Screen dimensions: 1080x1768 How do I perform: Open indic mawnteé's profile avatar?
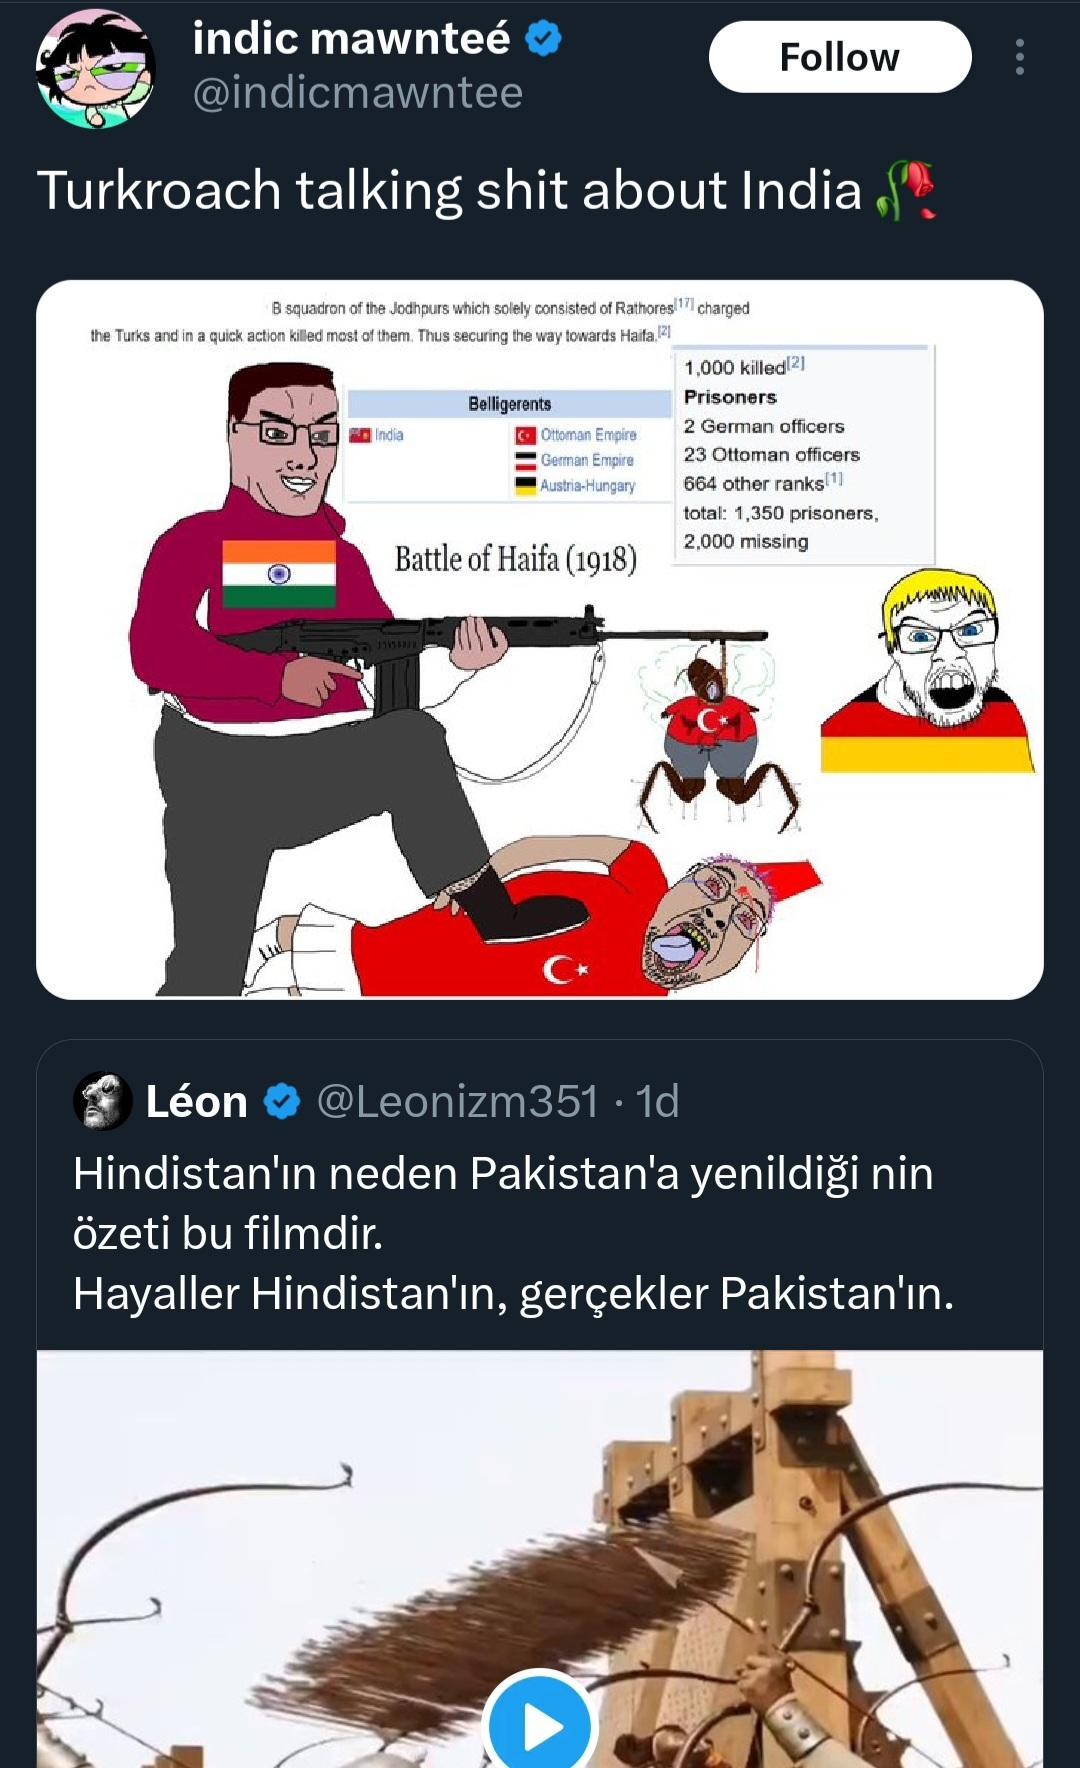click(96, 68)
